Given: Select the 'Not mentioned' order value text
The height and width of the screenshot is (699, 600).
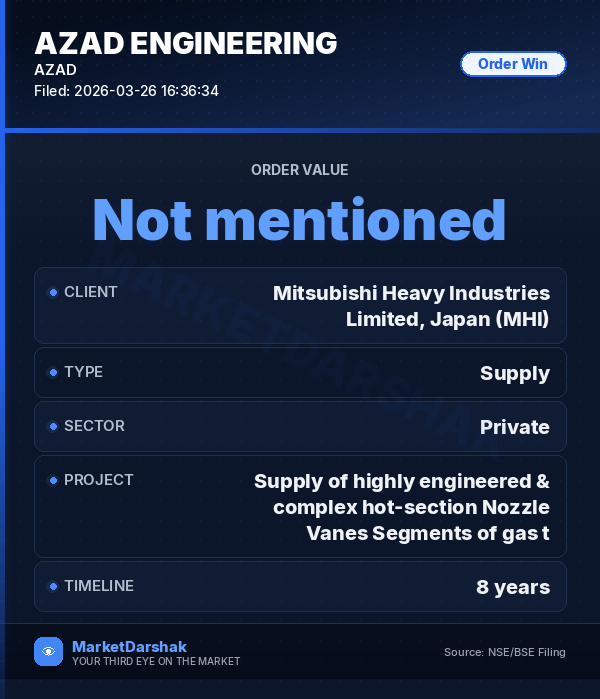Looking at the screenshot, I should coord(300,219).
